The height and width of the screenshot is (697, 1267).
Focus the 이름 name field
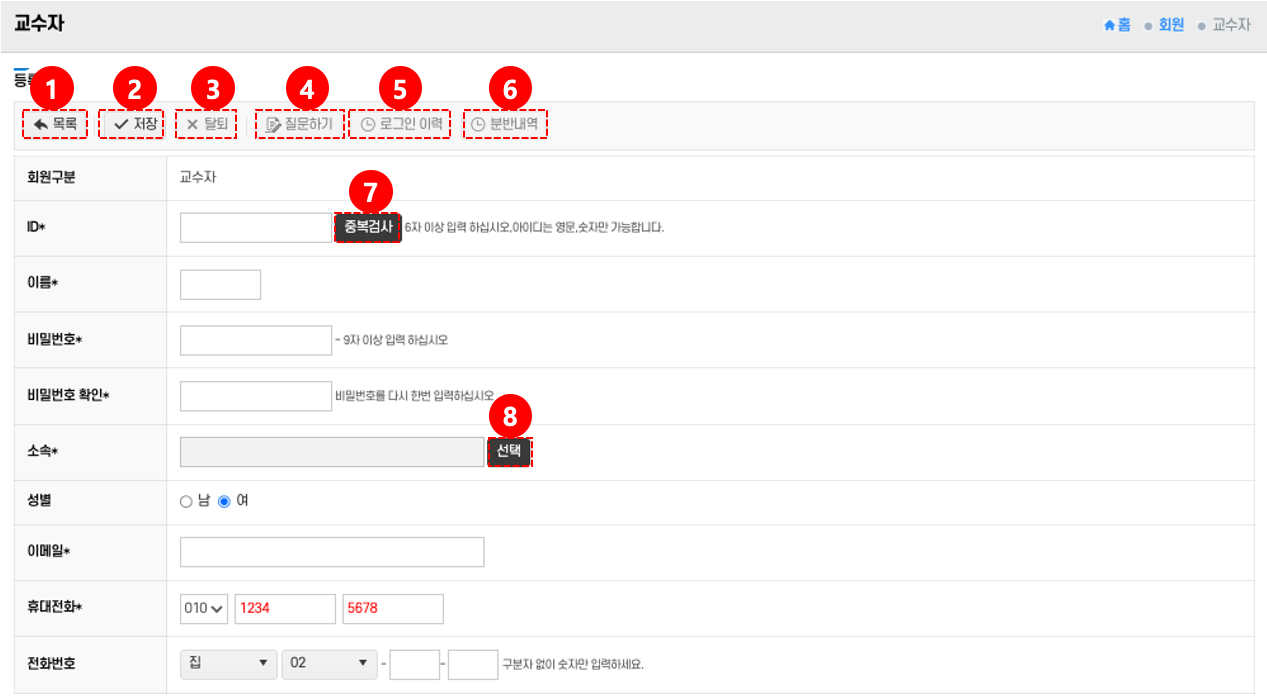pyautogui.click(x=220, y=284)
